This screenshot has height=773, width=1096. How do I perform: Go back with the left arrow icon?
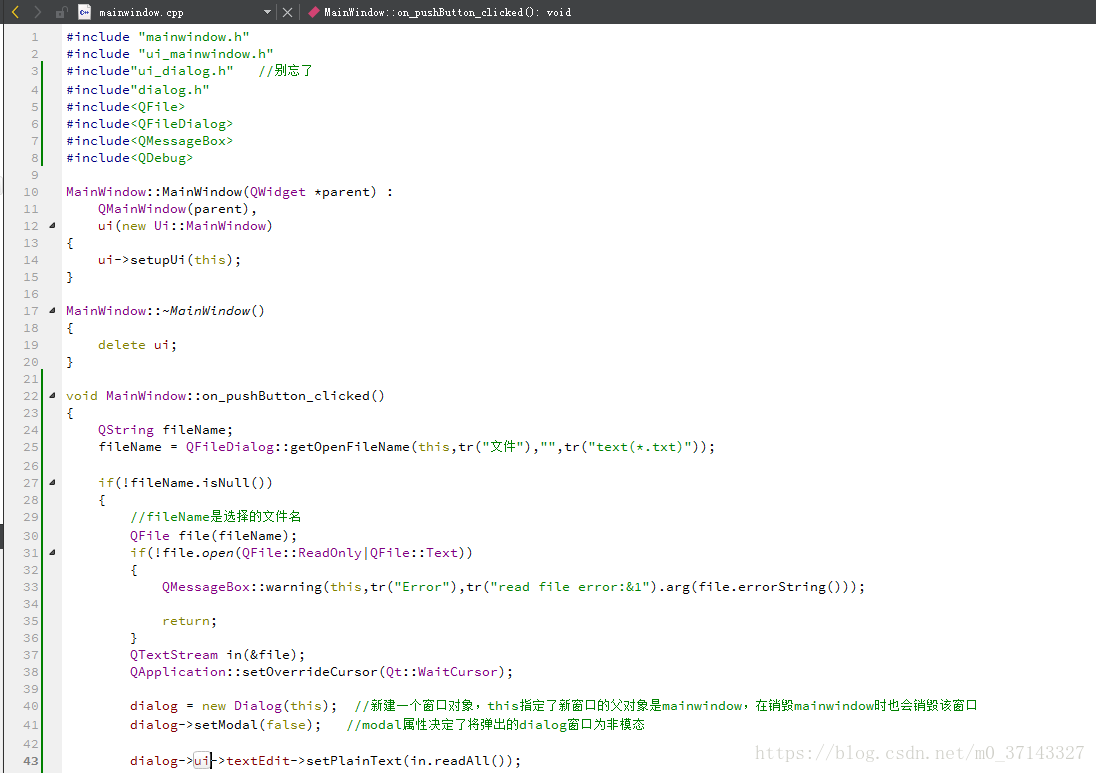[15, 12]
